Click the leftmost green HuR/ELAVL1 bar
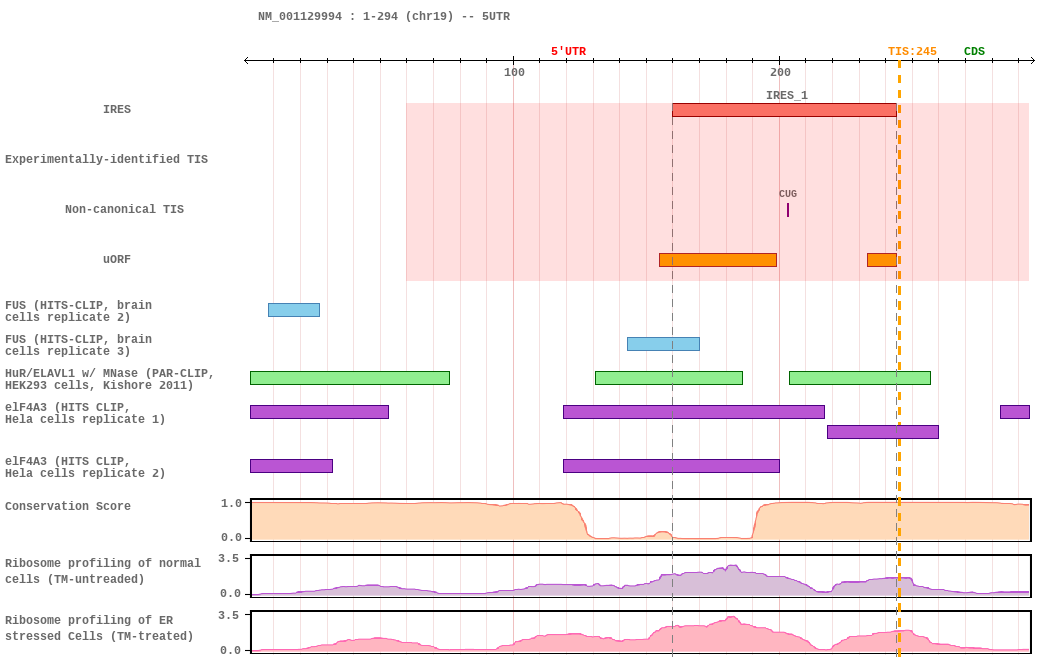The width and height of the screenshot is (1050, 664). point(350,378)
